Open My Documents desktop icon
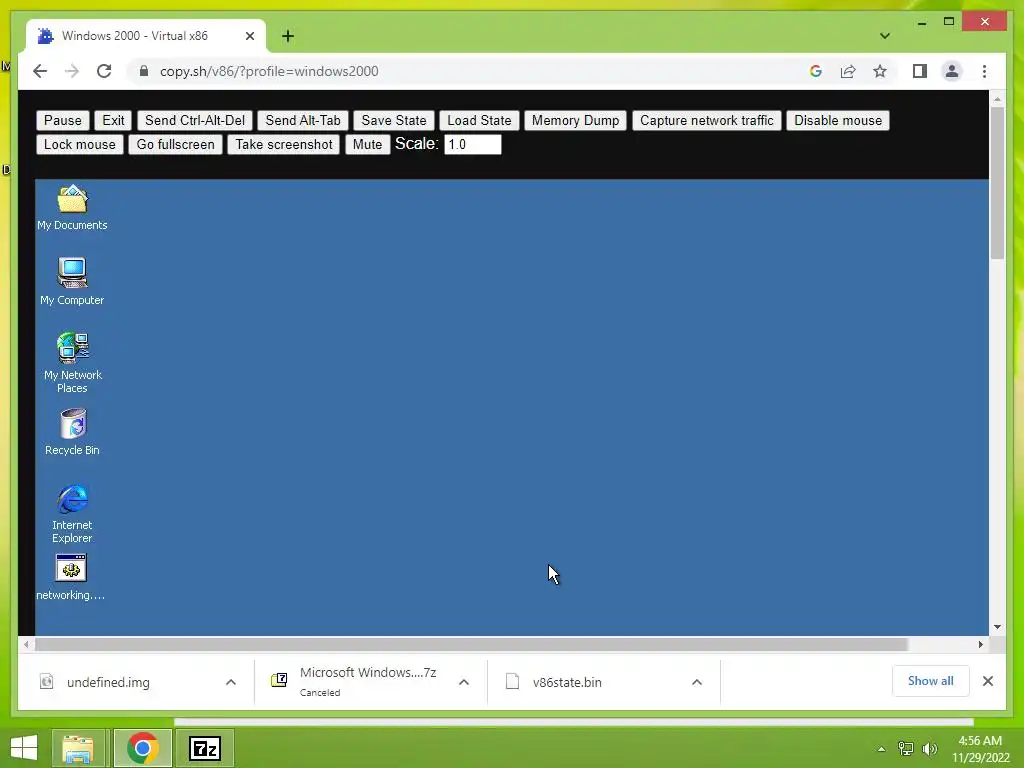This screenshot has height=768, width=1024. point(72,208)
